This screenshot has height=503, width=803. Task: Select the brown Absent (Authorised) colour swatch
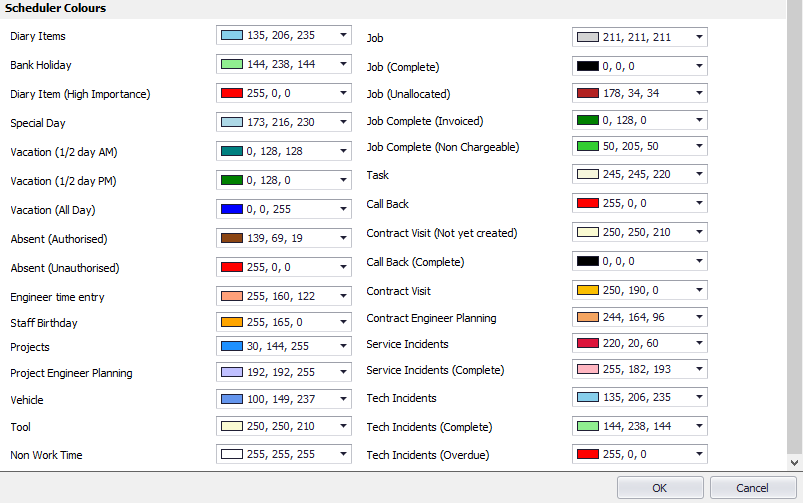pyautogui.click(x=231, y=239)
